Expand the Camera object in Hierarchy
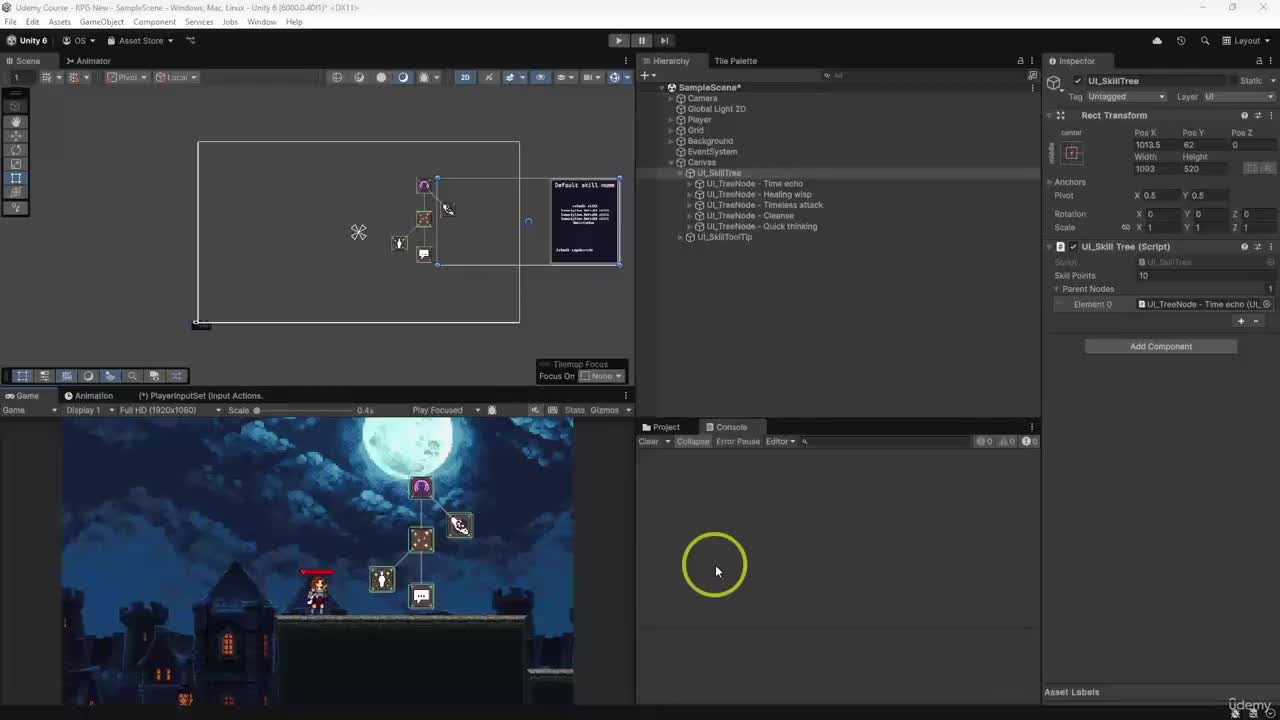Image resolution: width=1280 pixels, height=720 pixels. pos(671,98)
